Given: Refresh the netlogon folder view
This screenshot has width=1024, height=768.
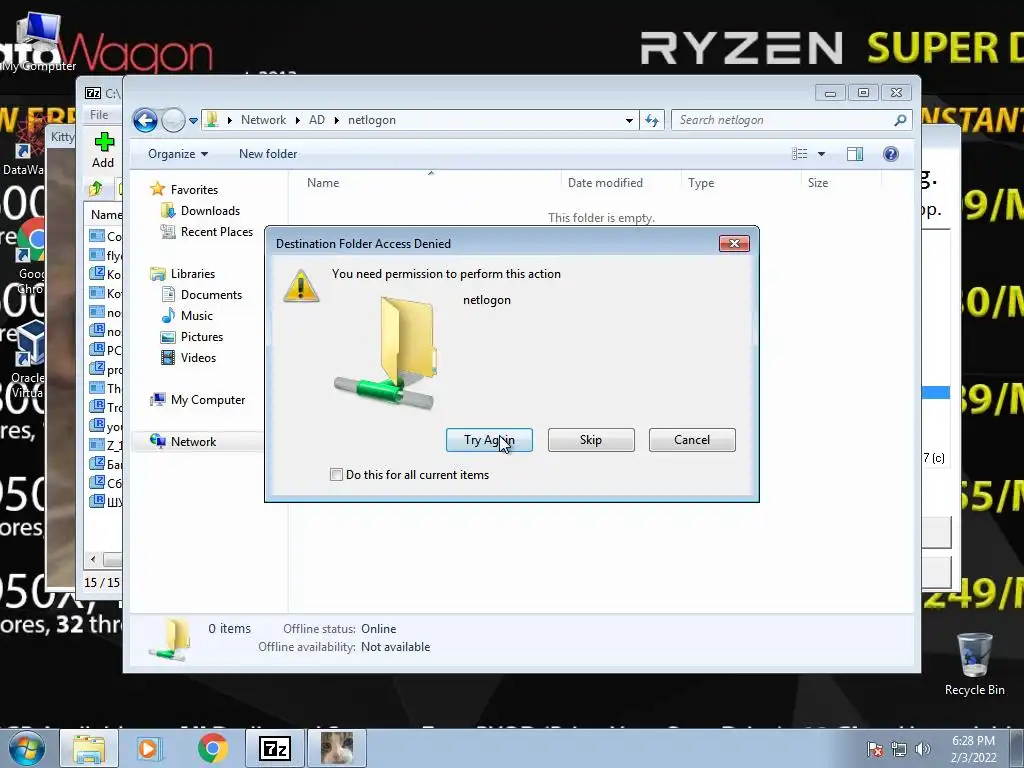Looking at the screenshot, I should (652, 120).
